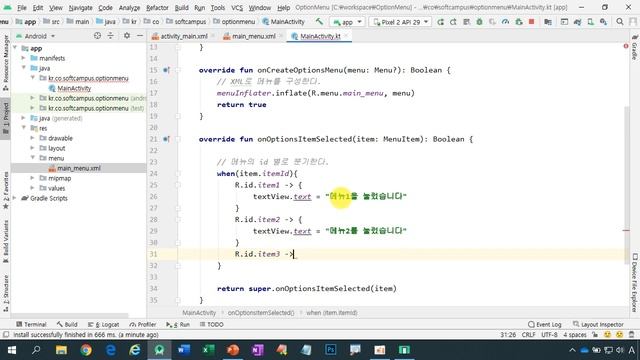Click the Apply Code Changes icon
The image size is (640, 360).
click(x=466, y=22)
